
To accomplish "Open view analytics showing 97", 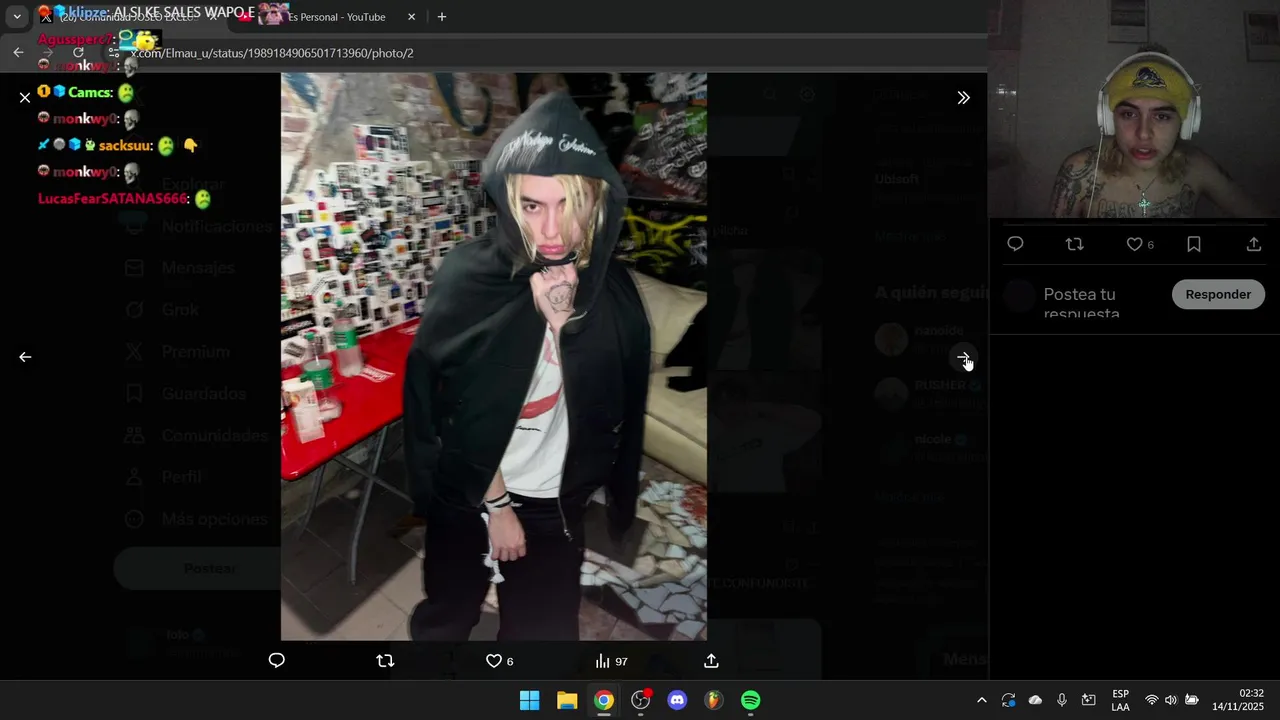I will [611, 661].
